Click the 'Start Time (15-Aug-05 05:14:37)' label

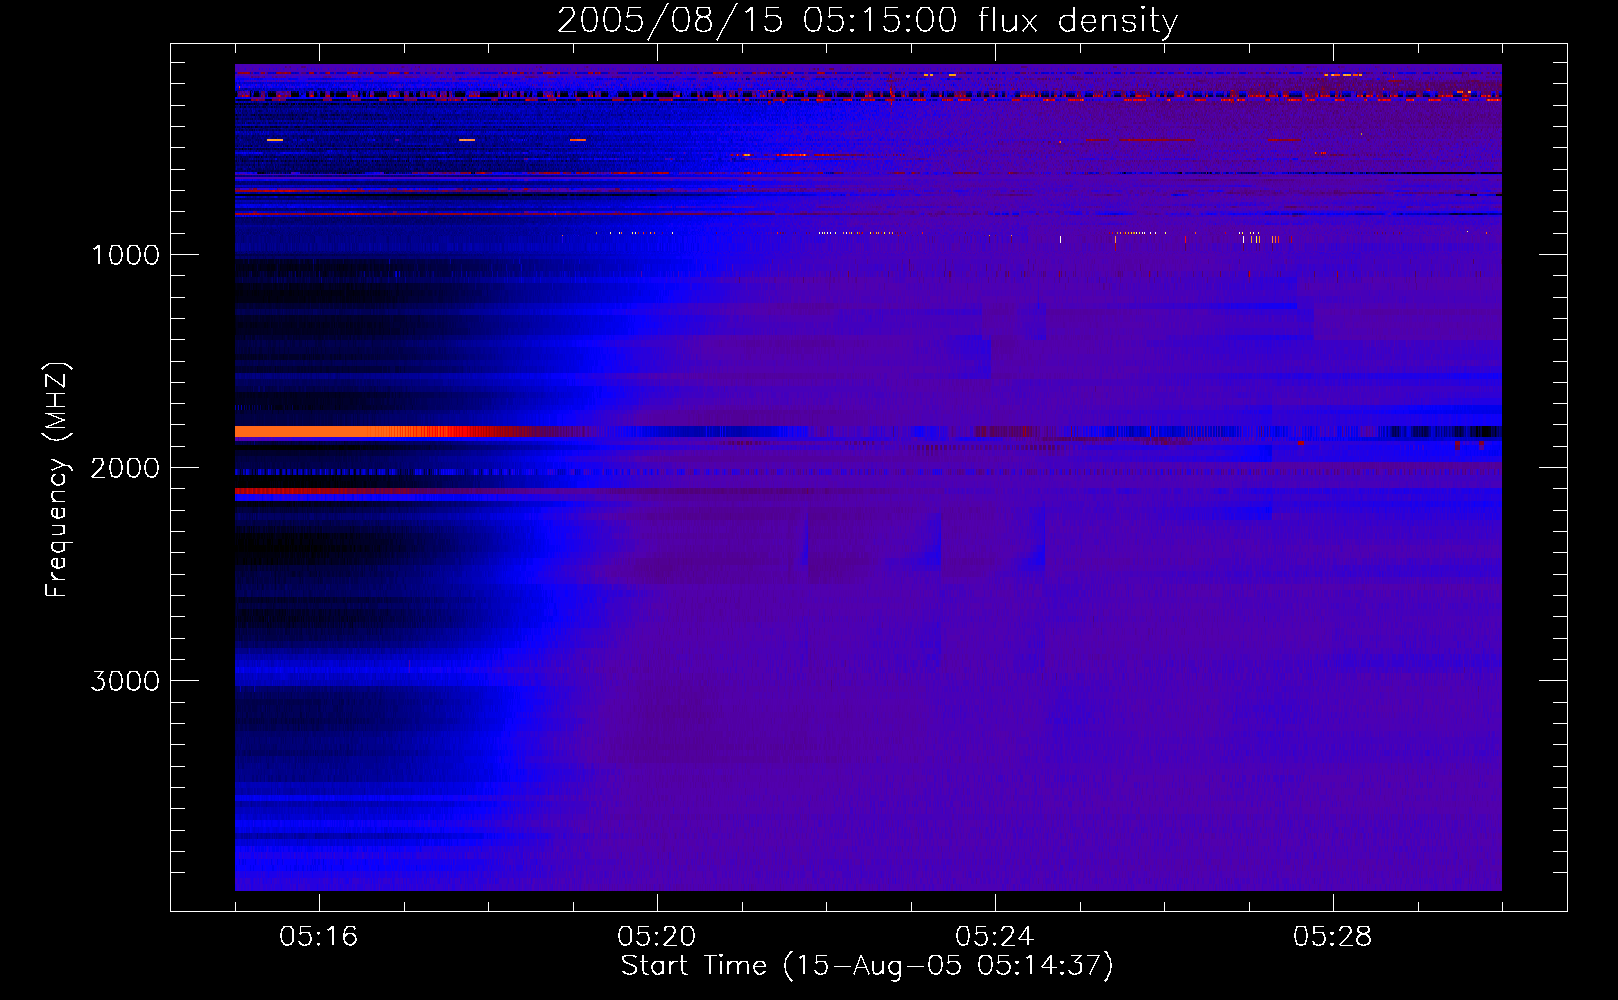click(867, 966)
